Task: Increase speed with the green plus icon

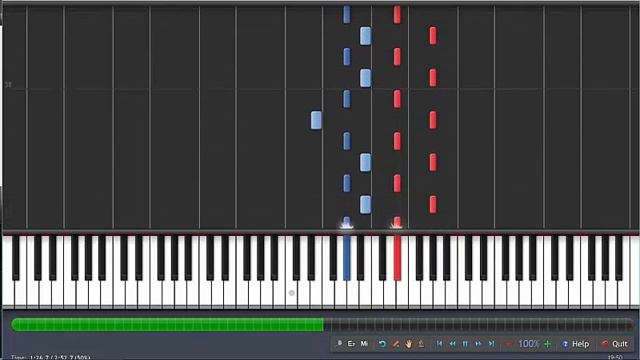Action: tap(548, 344)
